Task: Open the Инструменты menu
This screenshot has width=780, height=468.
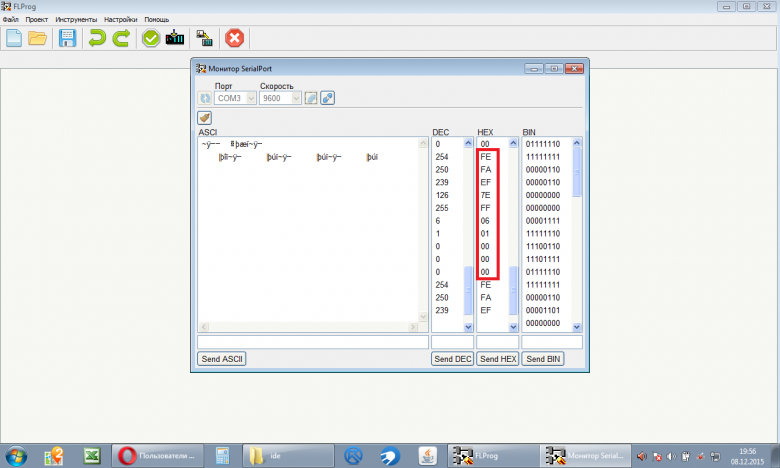Action: pos(77,19)
